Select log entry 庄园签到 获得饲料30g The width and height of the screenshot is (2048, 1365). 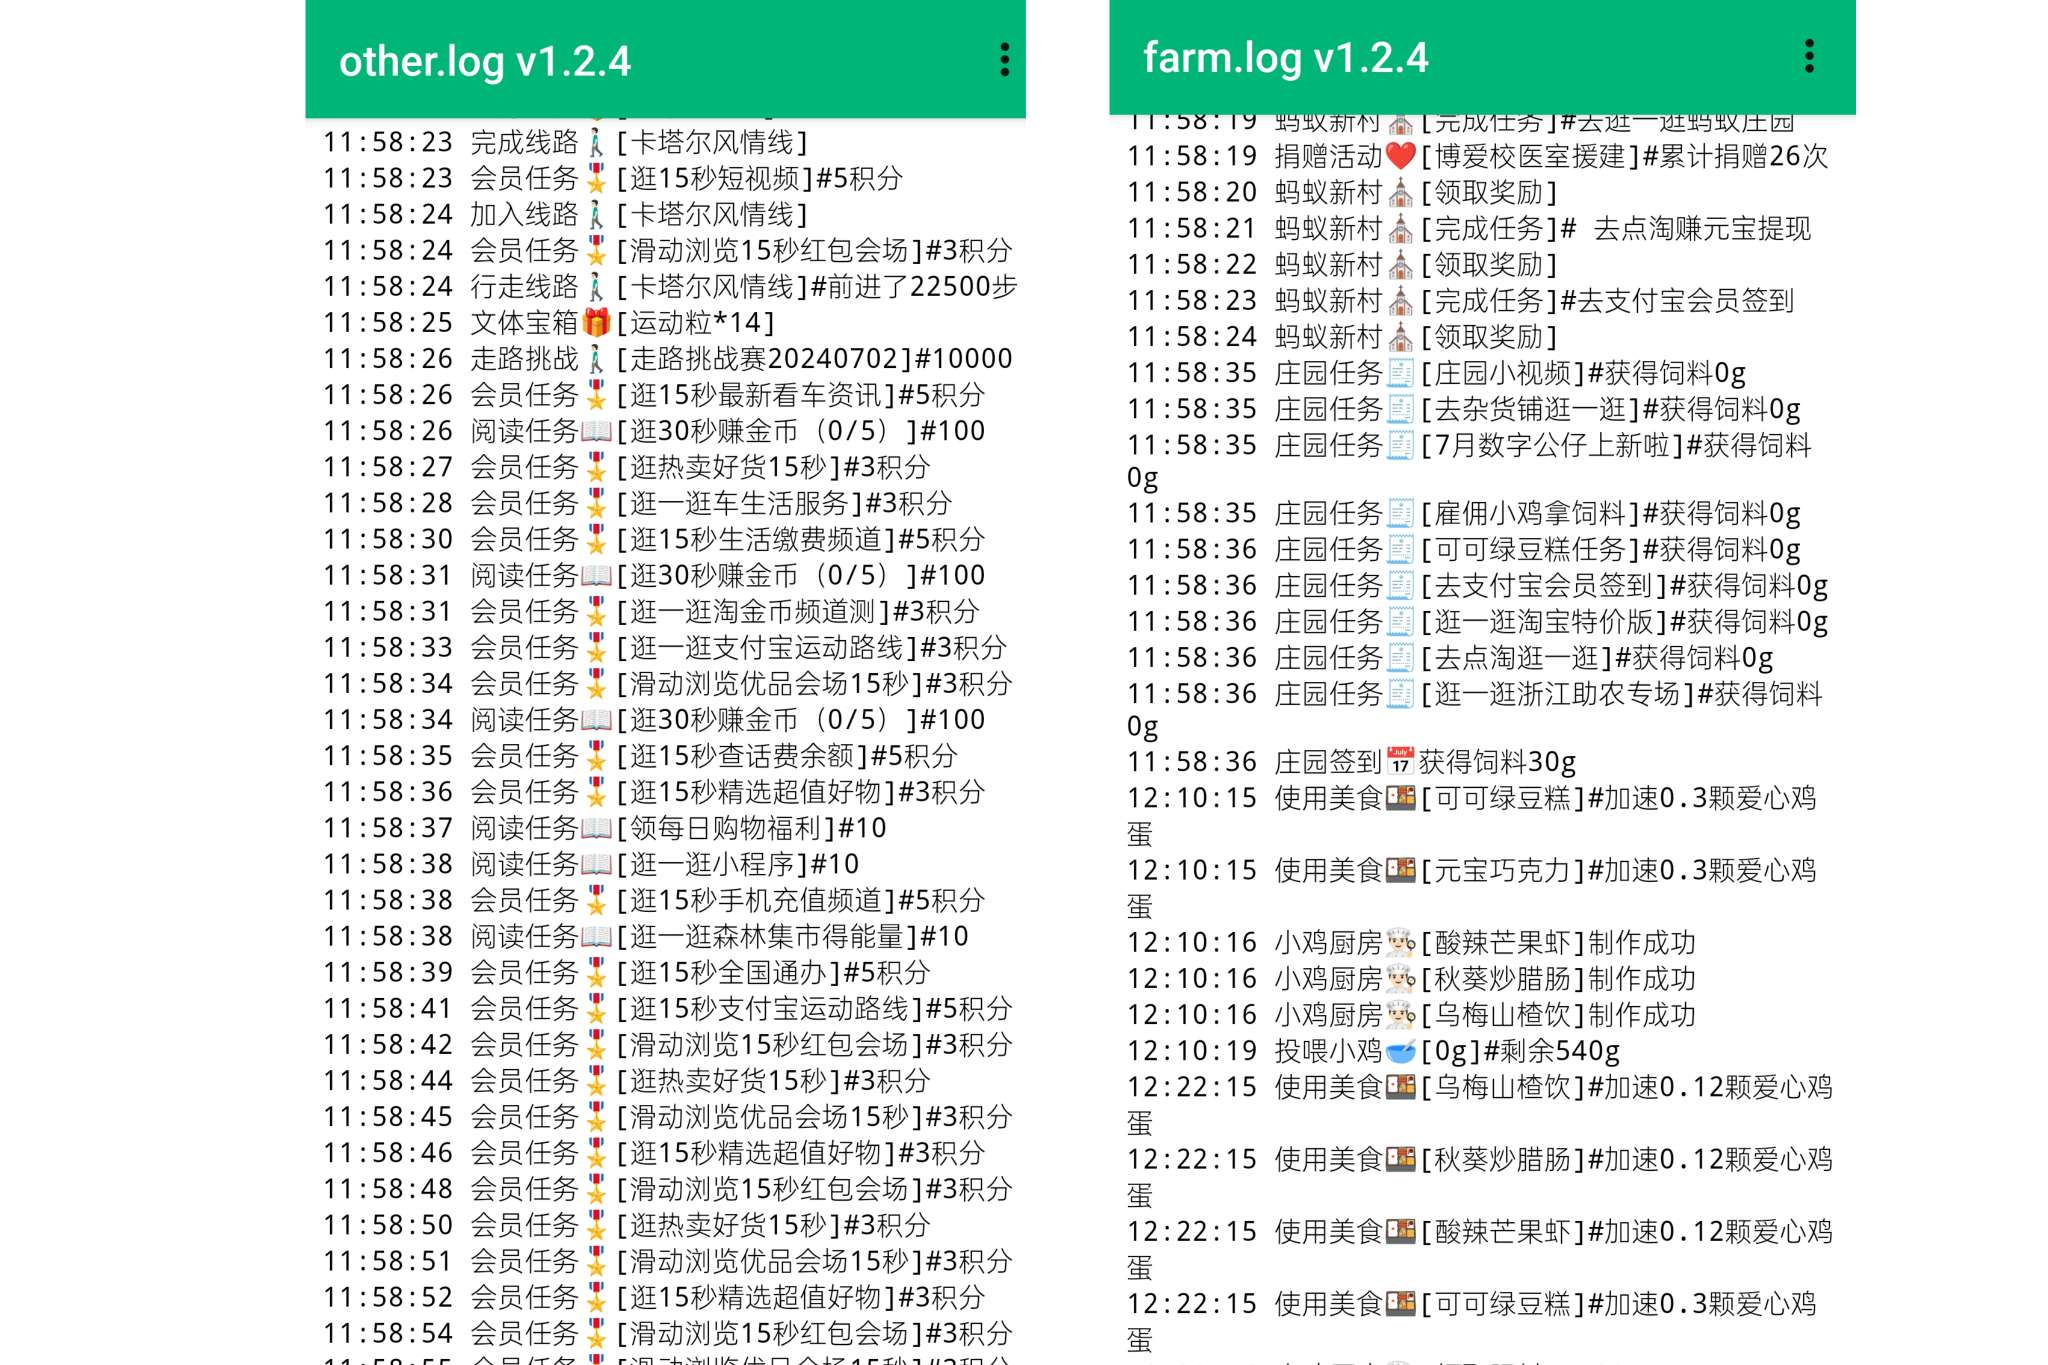(1352, 761)
